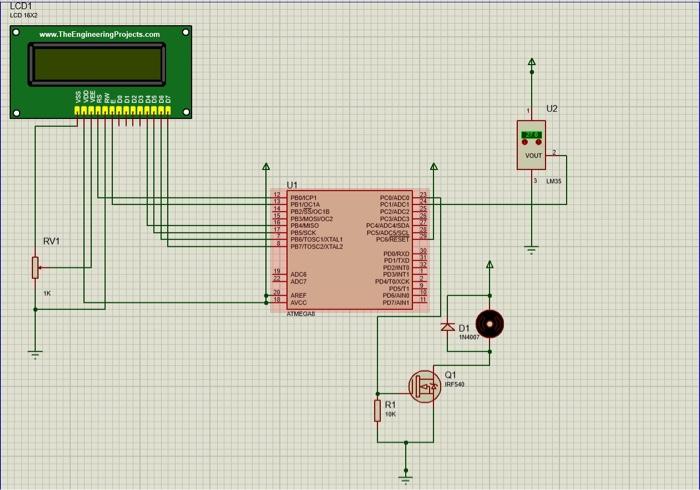The height and width of the screenshot is (490, 700).
Task: Select the LM35 temperature sensor U2
Action: [531, 145]
